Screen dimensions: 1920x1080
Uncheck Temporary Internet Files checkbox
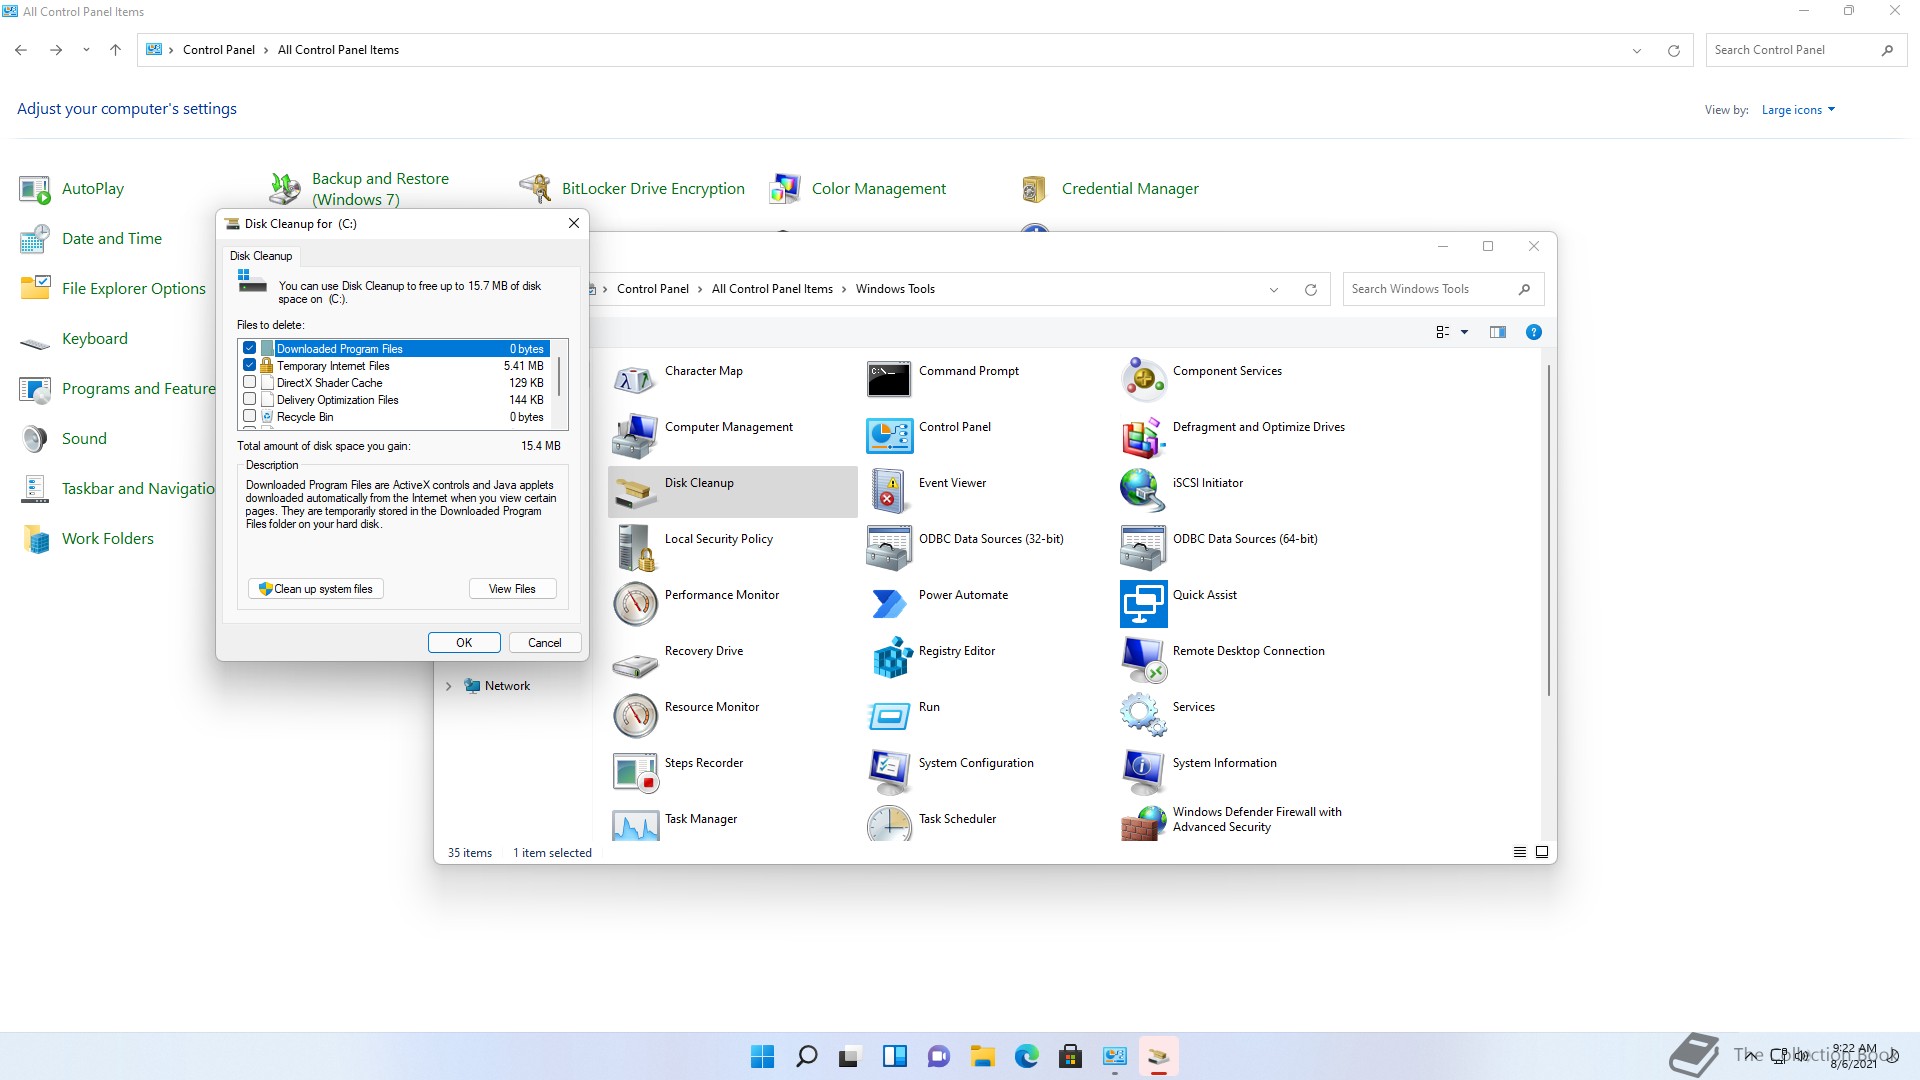pos(250,365)
